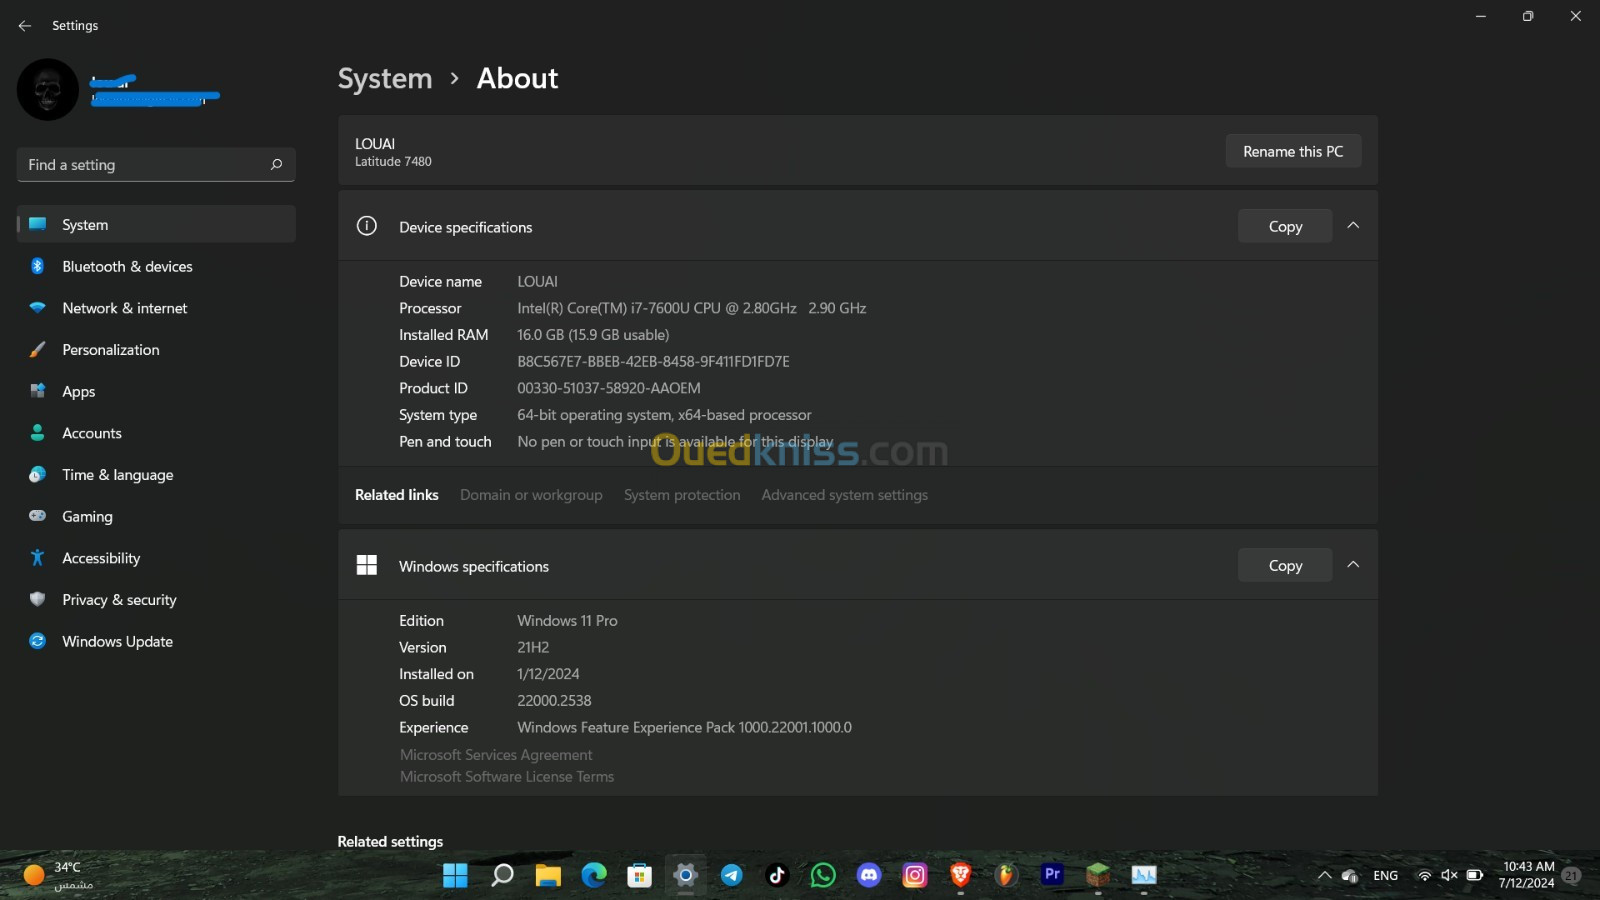
Task: Select the Installed RAM value 16.0 GB
Action: [x=593, y=335]
